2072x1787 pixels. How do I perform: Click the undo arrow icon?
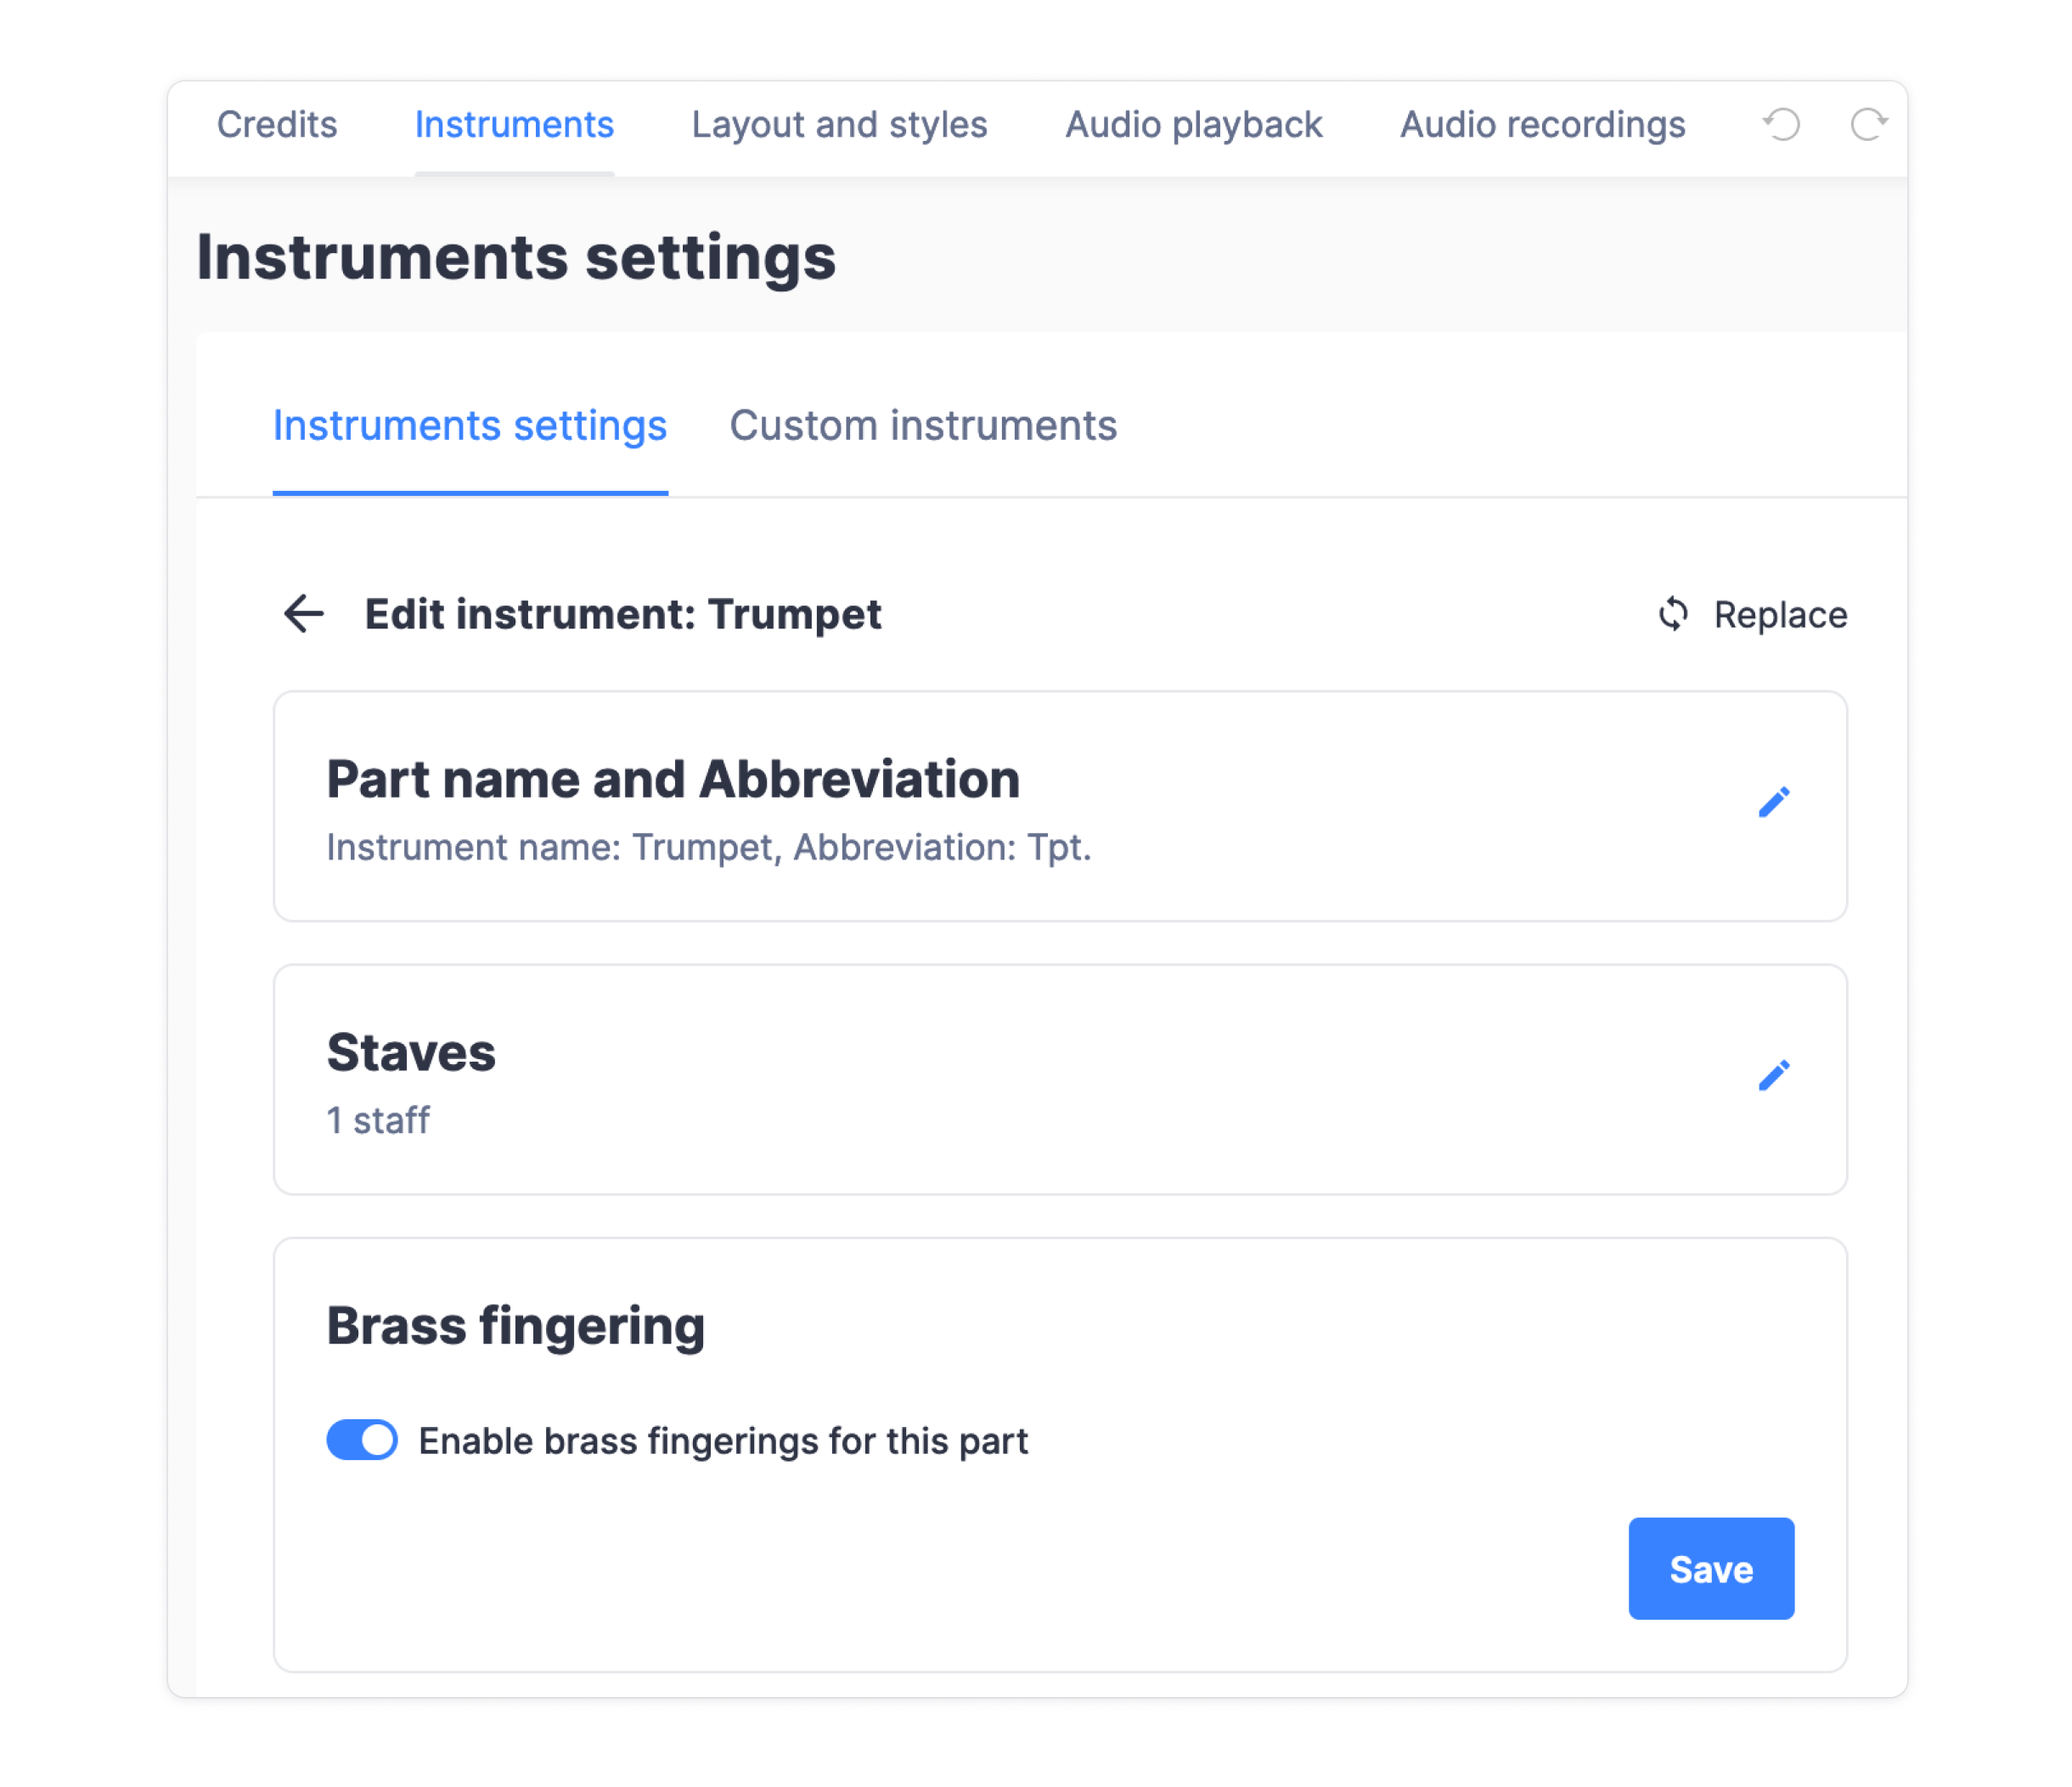click(1781, 125)
